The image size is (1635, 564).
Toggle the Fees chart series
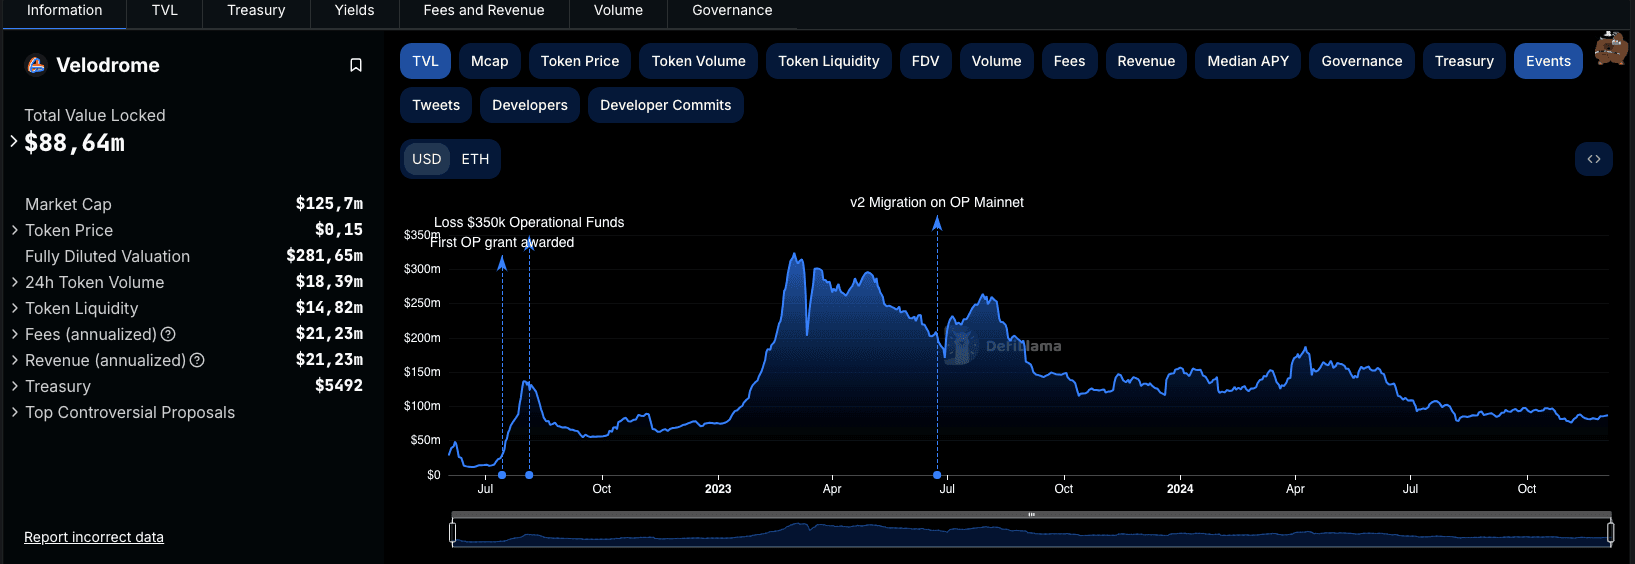[1069, 61]
